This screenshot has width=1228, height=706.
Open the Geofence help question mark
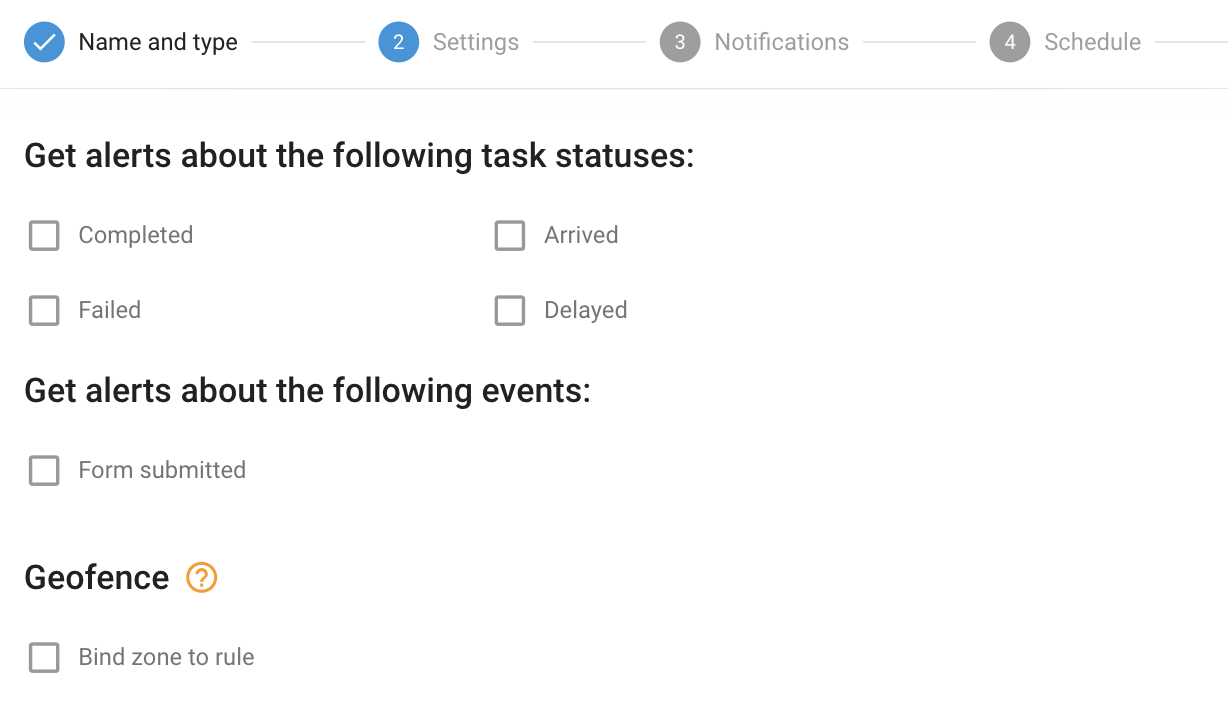tap(202, 578)
